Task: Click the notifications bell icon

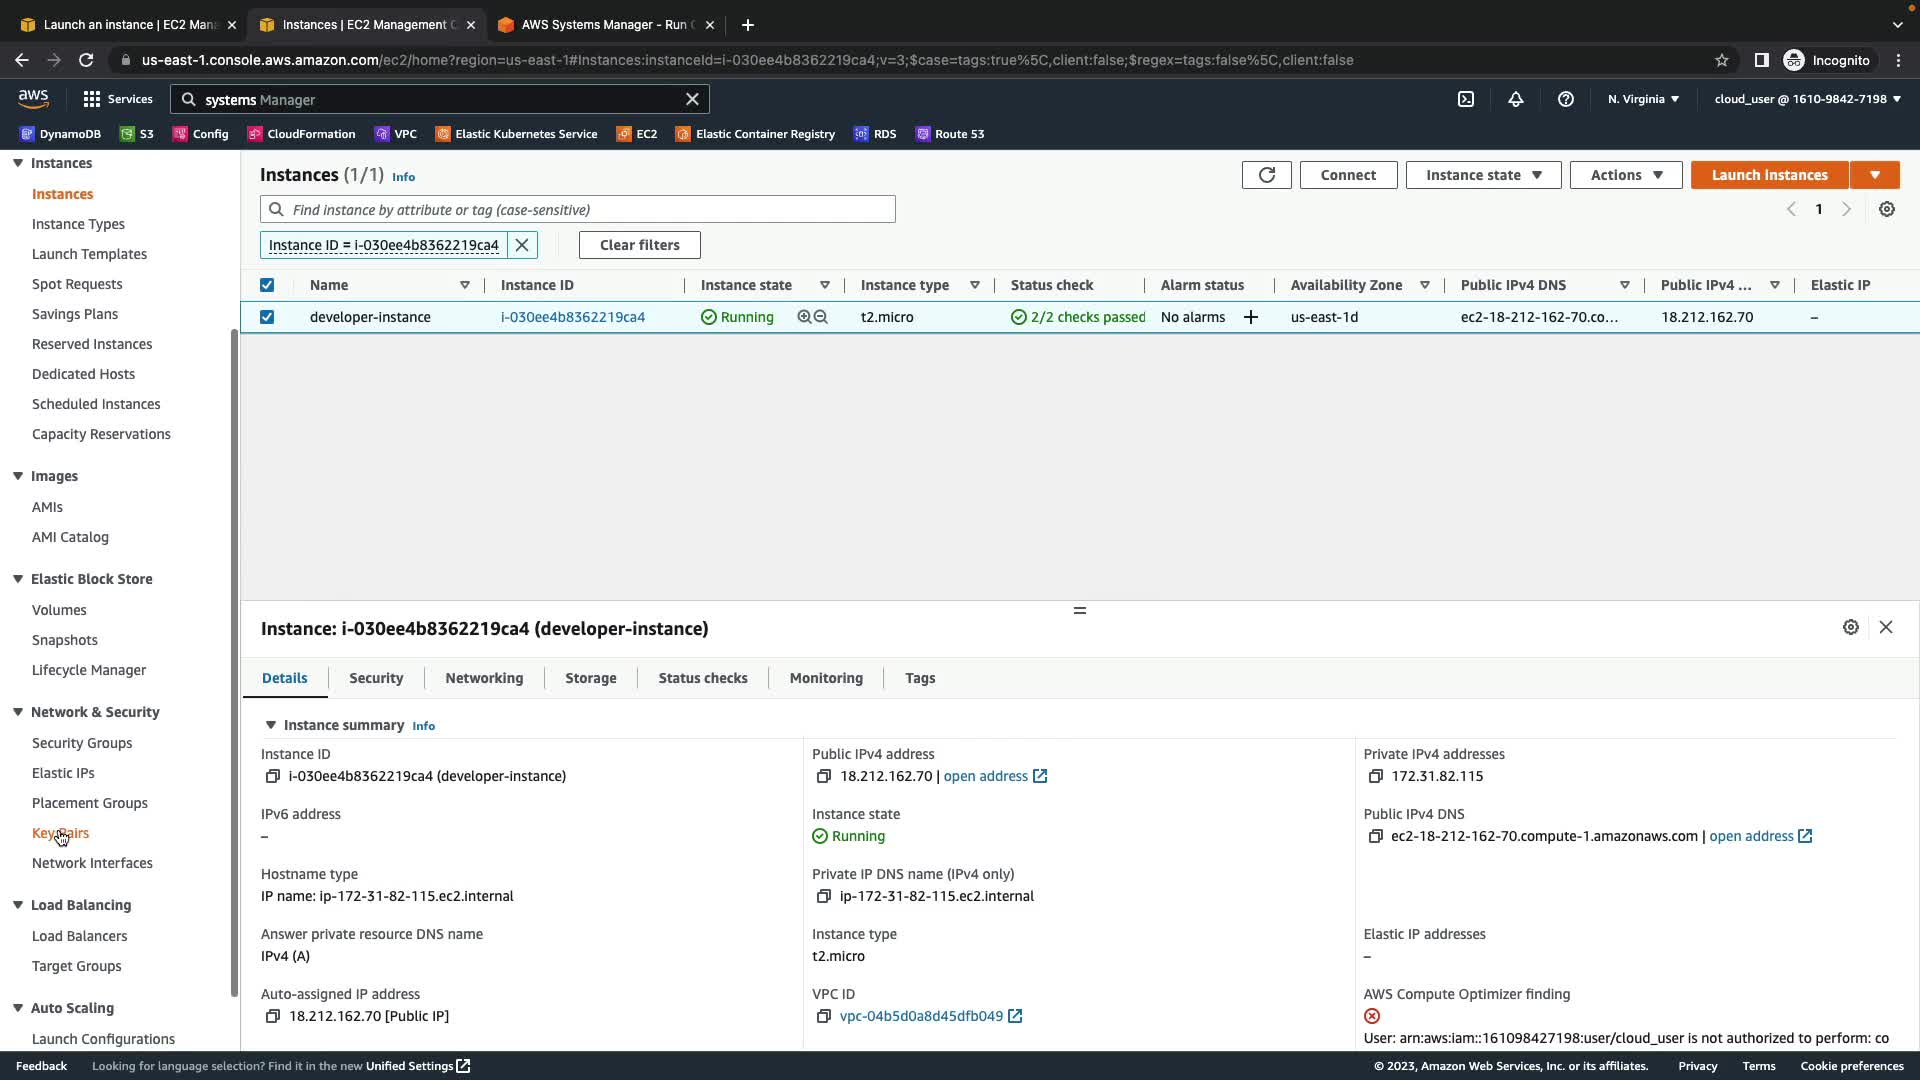Action: [1516, 99]
